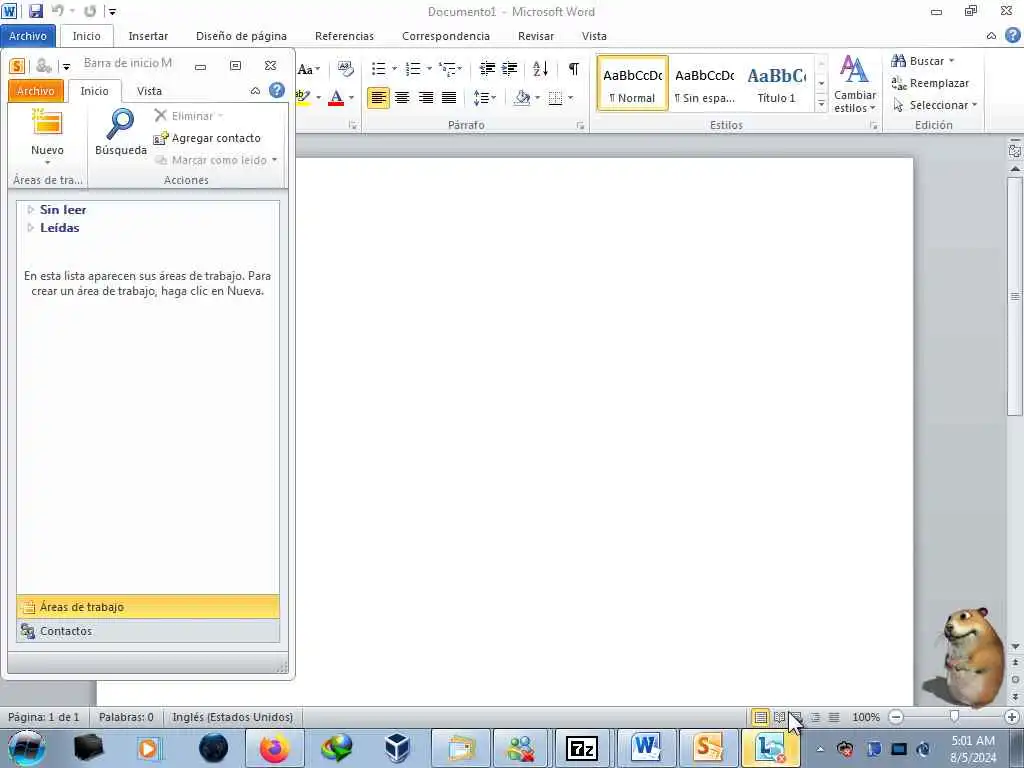The width and height of the screenshot is (1024, 768).
Task: Click the zoom in plus button
Action: pyautogui.click(x=1012, y=717)
